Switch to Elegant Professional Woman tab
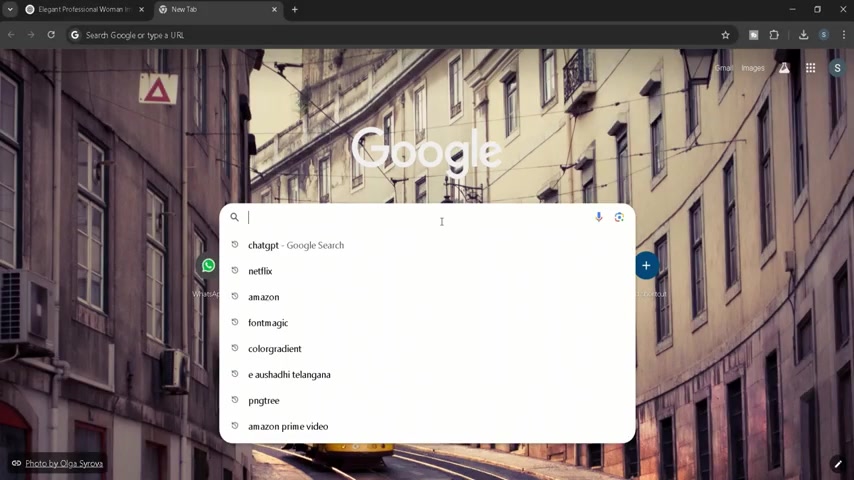Viewport: 854px width, 480px height. tap(84, 9)
